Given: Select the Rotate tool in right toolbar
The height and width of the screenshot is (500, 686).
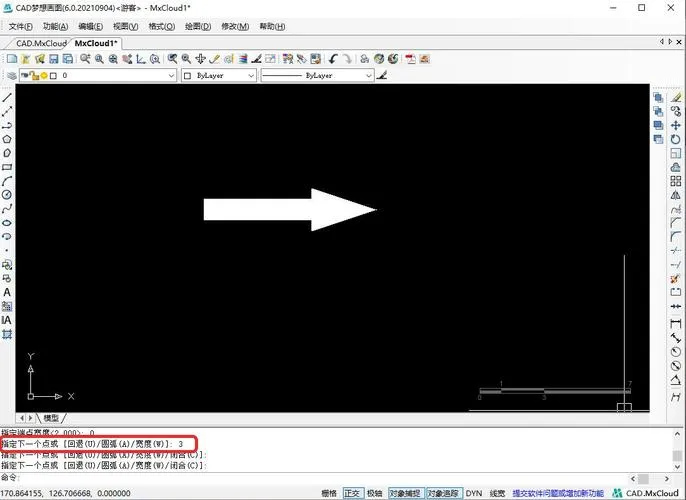Looking at the screenshot, I should coord(676,139).
